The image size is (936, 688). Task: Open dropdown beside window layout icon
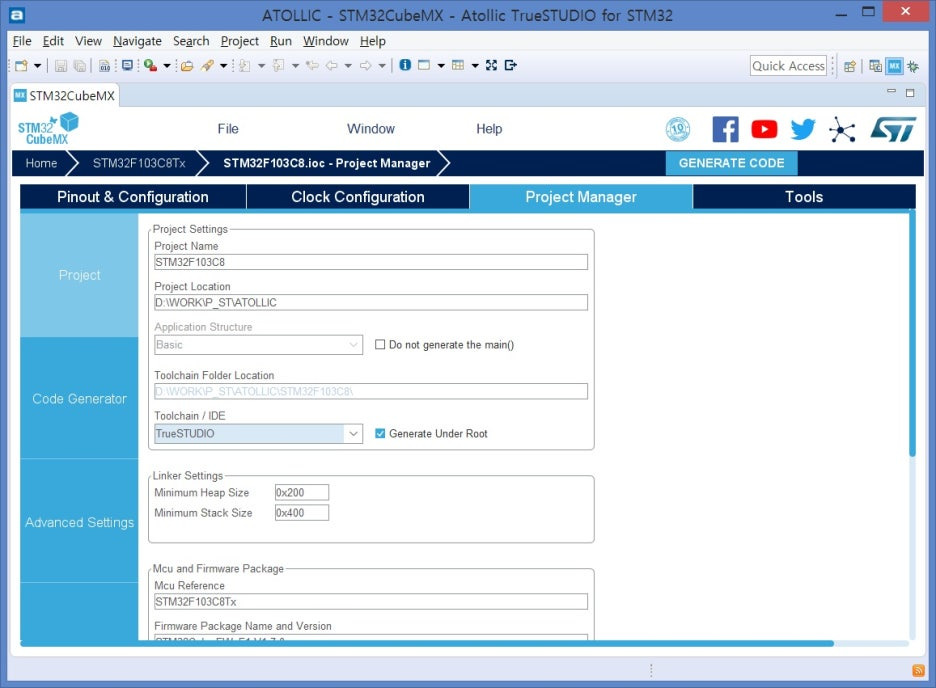pyautogui.click(x=441, y=66)
